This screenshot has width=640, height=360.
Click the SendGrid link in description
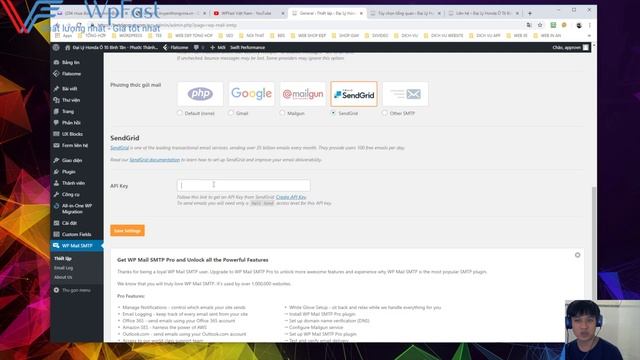pos(120,148)
